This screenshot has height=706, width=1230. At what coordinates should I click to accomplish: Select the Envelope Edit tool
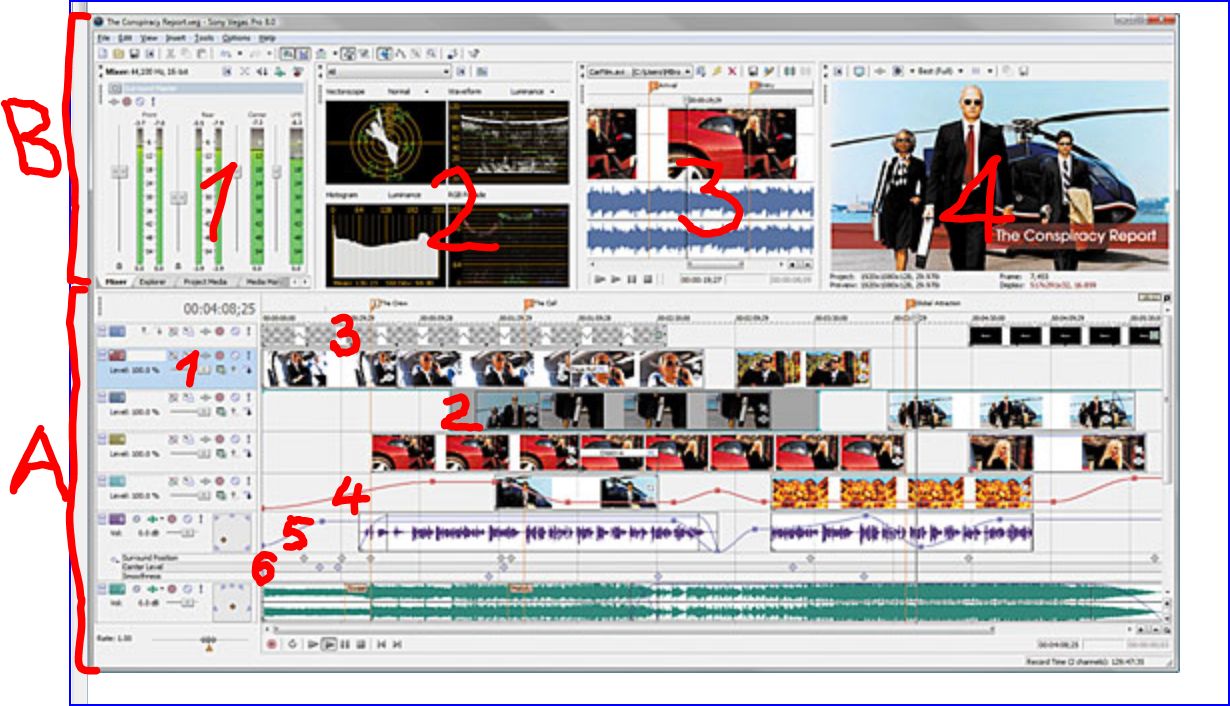pos(400,54)
